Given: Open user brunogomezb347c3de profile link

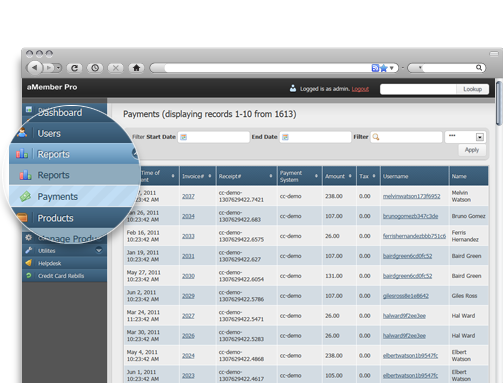Looking at the screenshot, I should coord(410,216).
